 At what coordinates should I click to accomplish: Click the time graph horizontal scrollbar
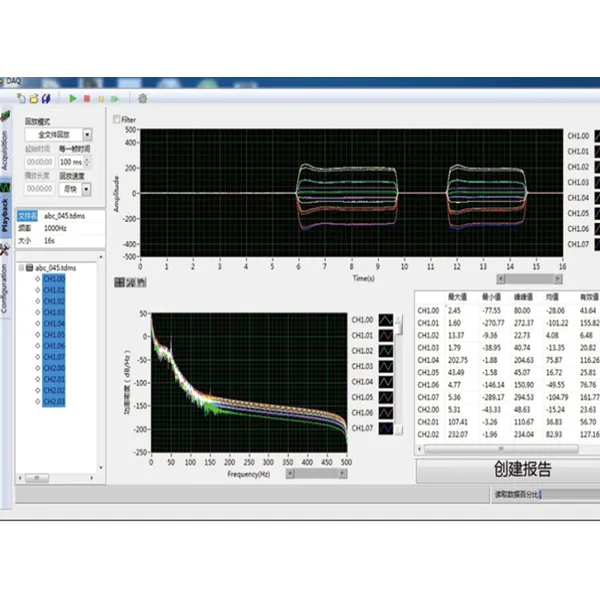[529, 279]
